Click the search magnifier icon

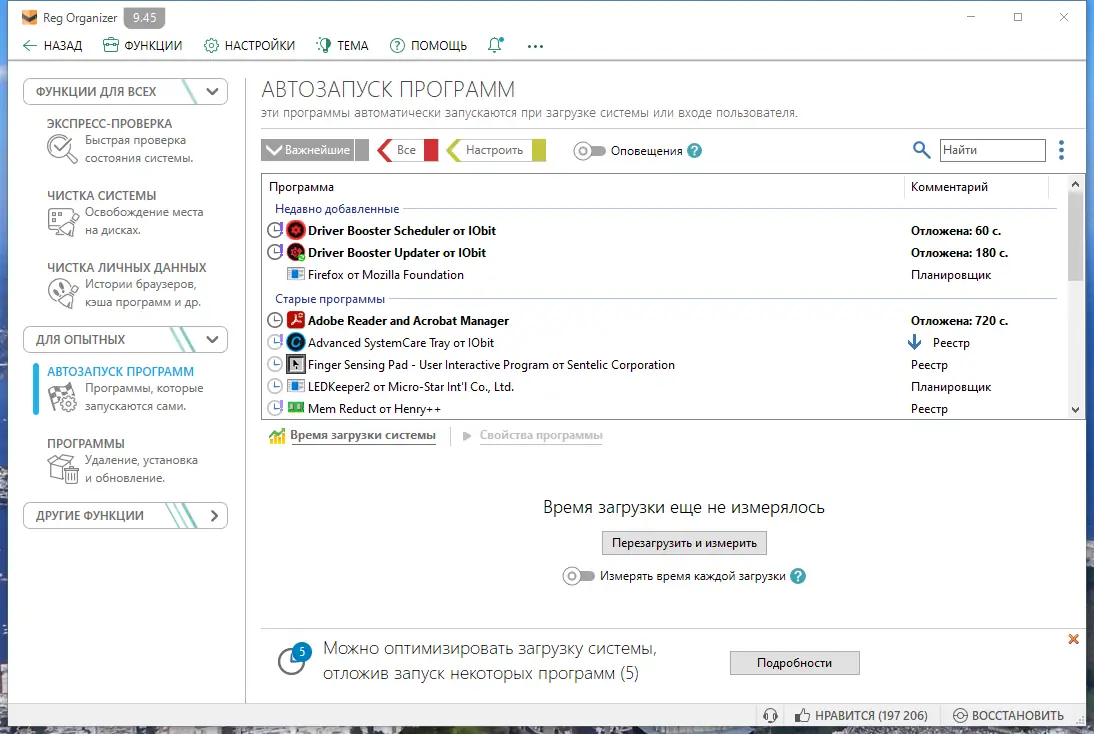[x=922, y=150]
